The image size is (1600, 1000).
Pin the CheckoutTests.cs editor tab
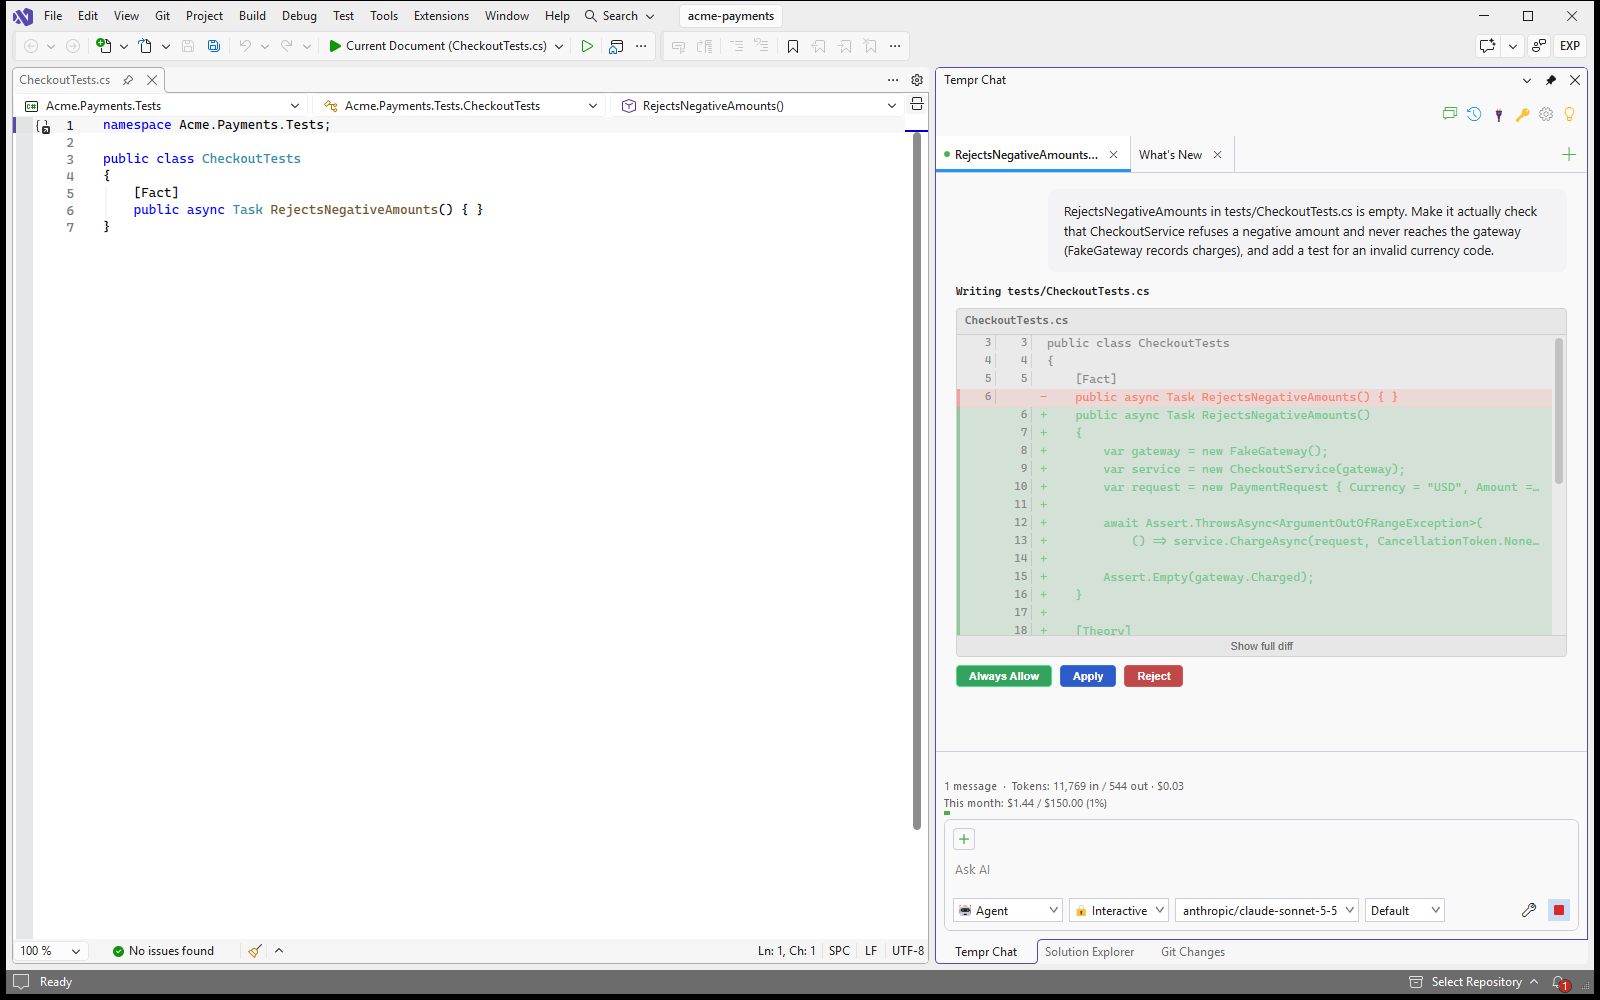[128, 80]
